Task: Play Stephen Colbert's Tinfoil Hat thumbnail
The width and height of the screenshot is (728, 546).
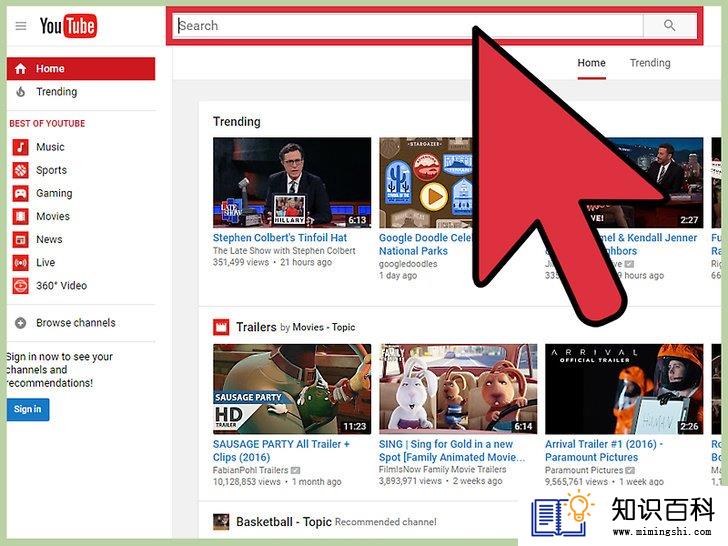Action: coord(292,182)
